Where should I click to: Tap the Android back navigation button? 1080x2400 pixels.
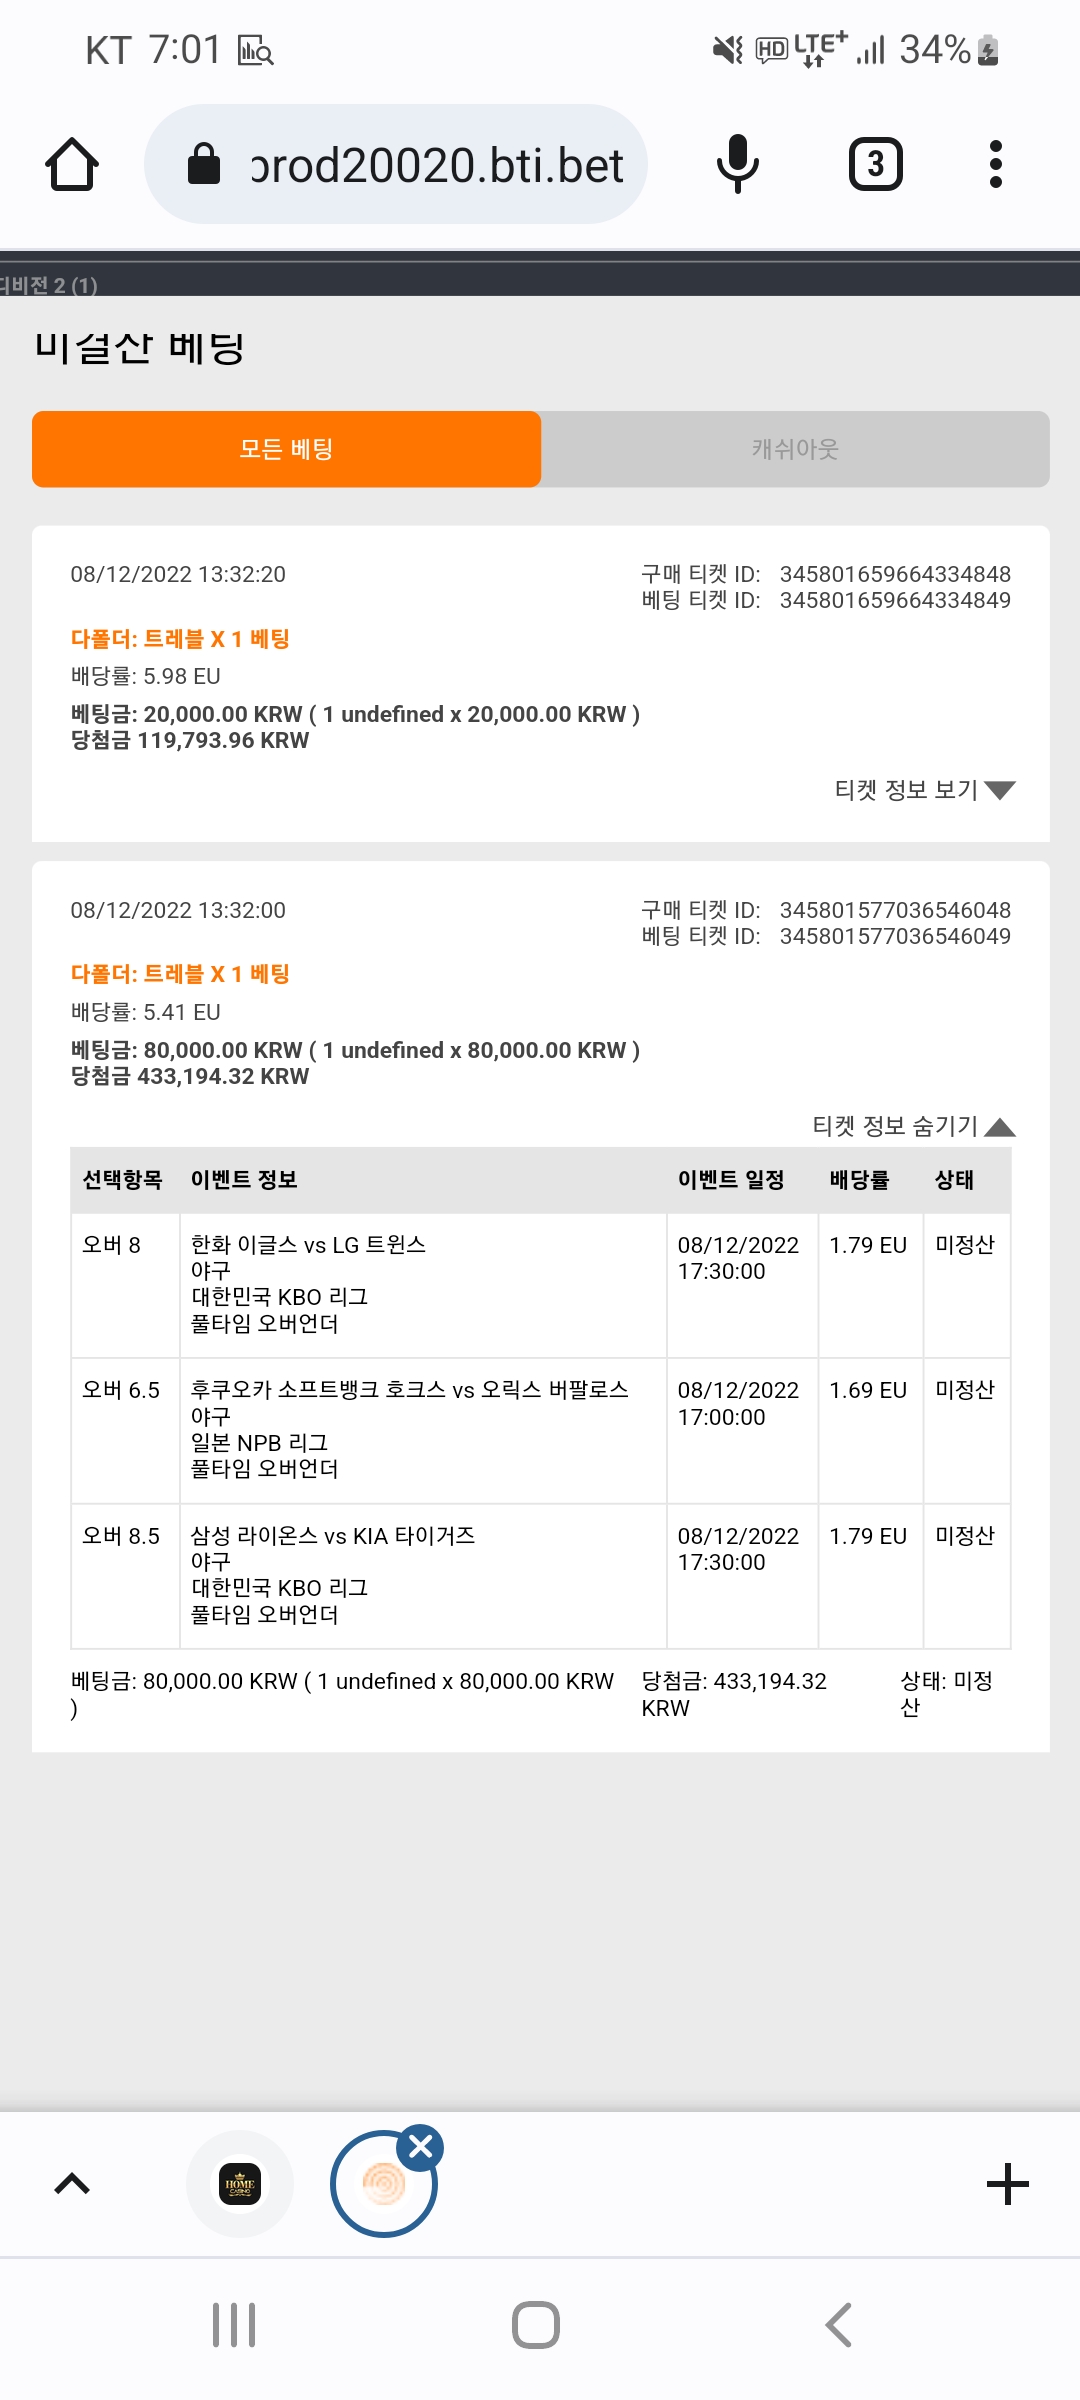(x=838, y=2325)
